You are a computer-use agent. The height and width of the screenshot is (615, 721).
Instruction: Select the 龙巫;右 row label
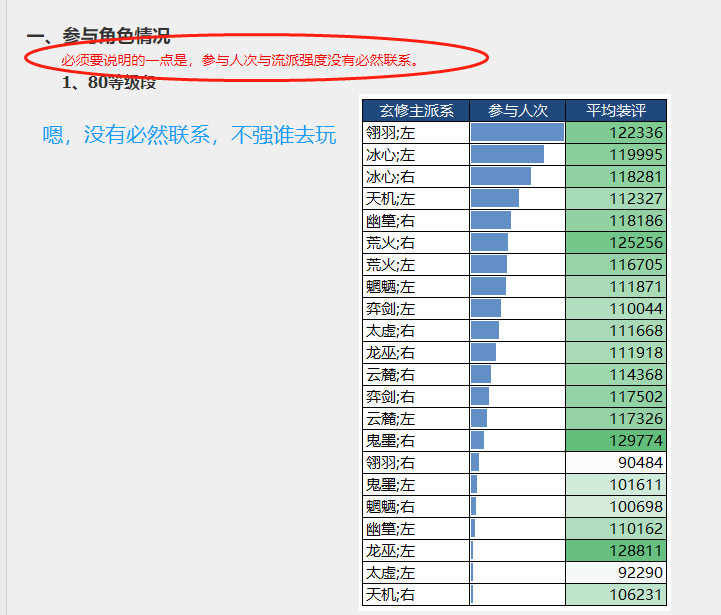(x=390, y=353)
